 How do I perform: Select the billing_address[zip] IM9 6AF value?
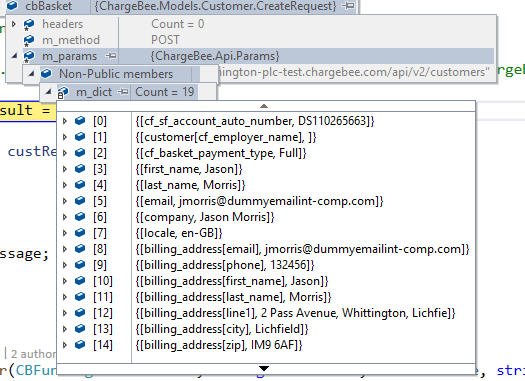pos(219,345)
